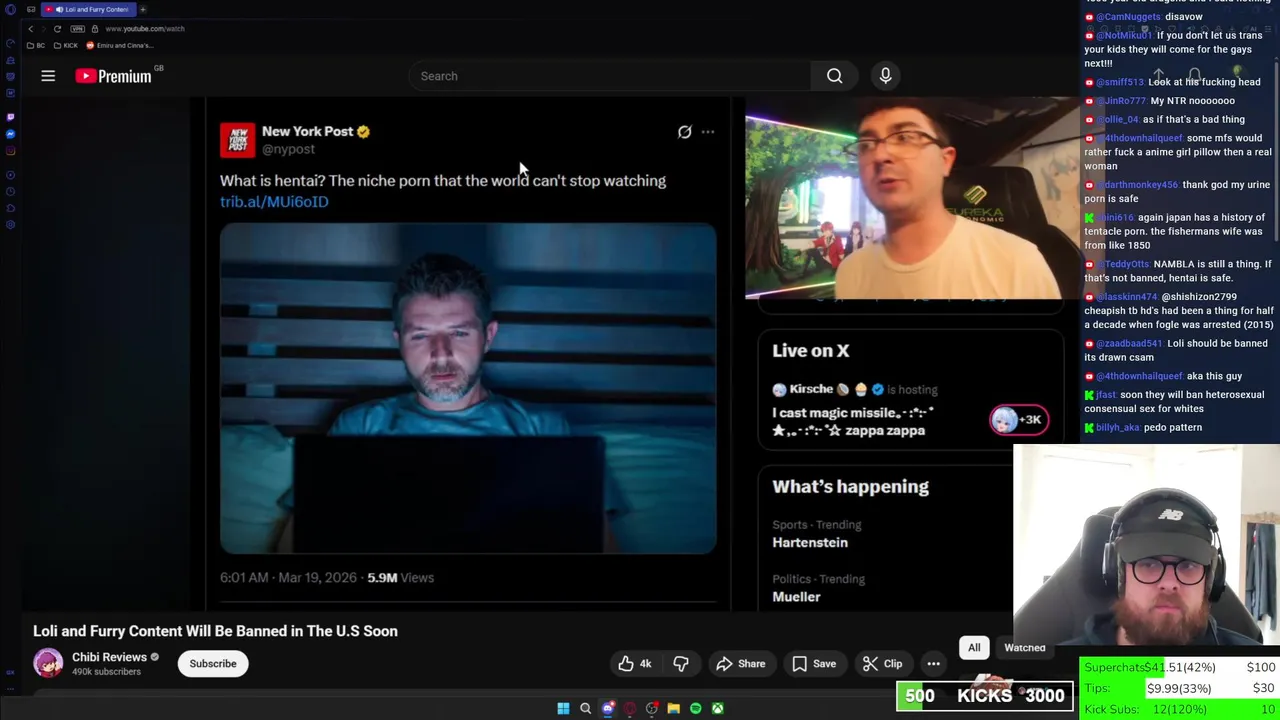Click the www.youtube.com/watch address bar
The width and height of the screenshot is (1280, 720).
coord(145,29)
